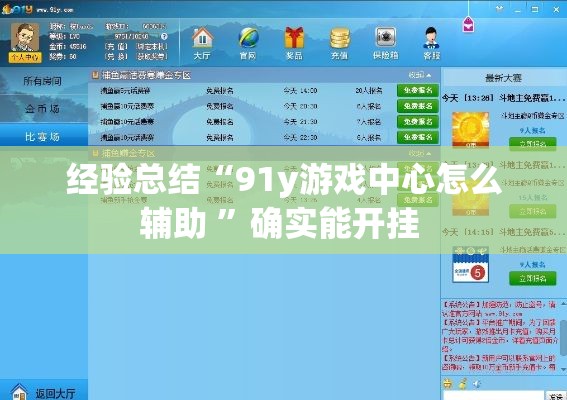This screenshot has height=400, width=567.
Task: Open the 今天 [13:28] 斗地主免费赢 tournament entry
Action: tap(503, 98)
